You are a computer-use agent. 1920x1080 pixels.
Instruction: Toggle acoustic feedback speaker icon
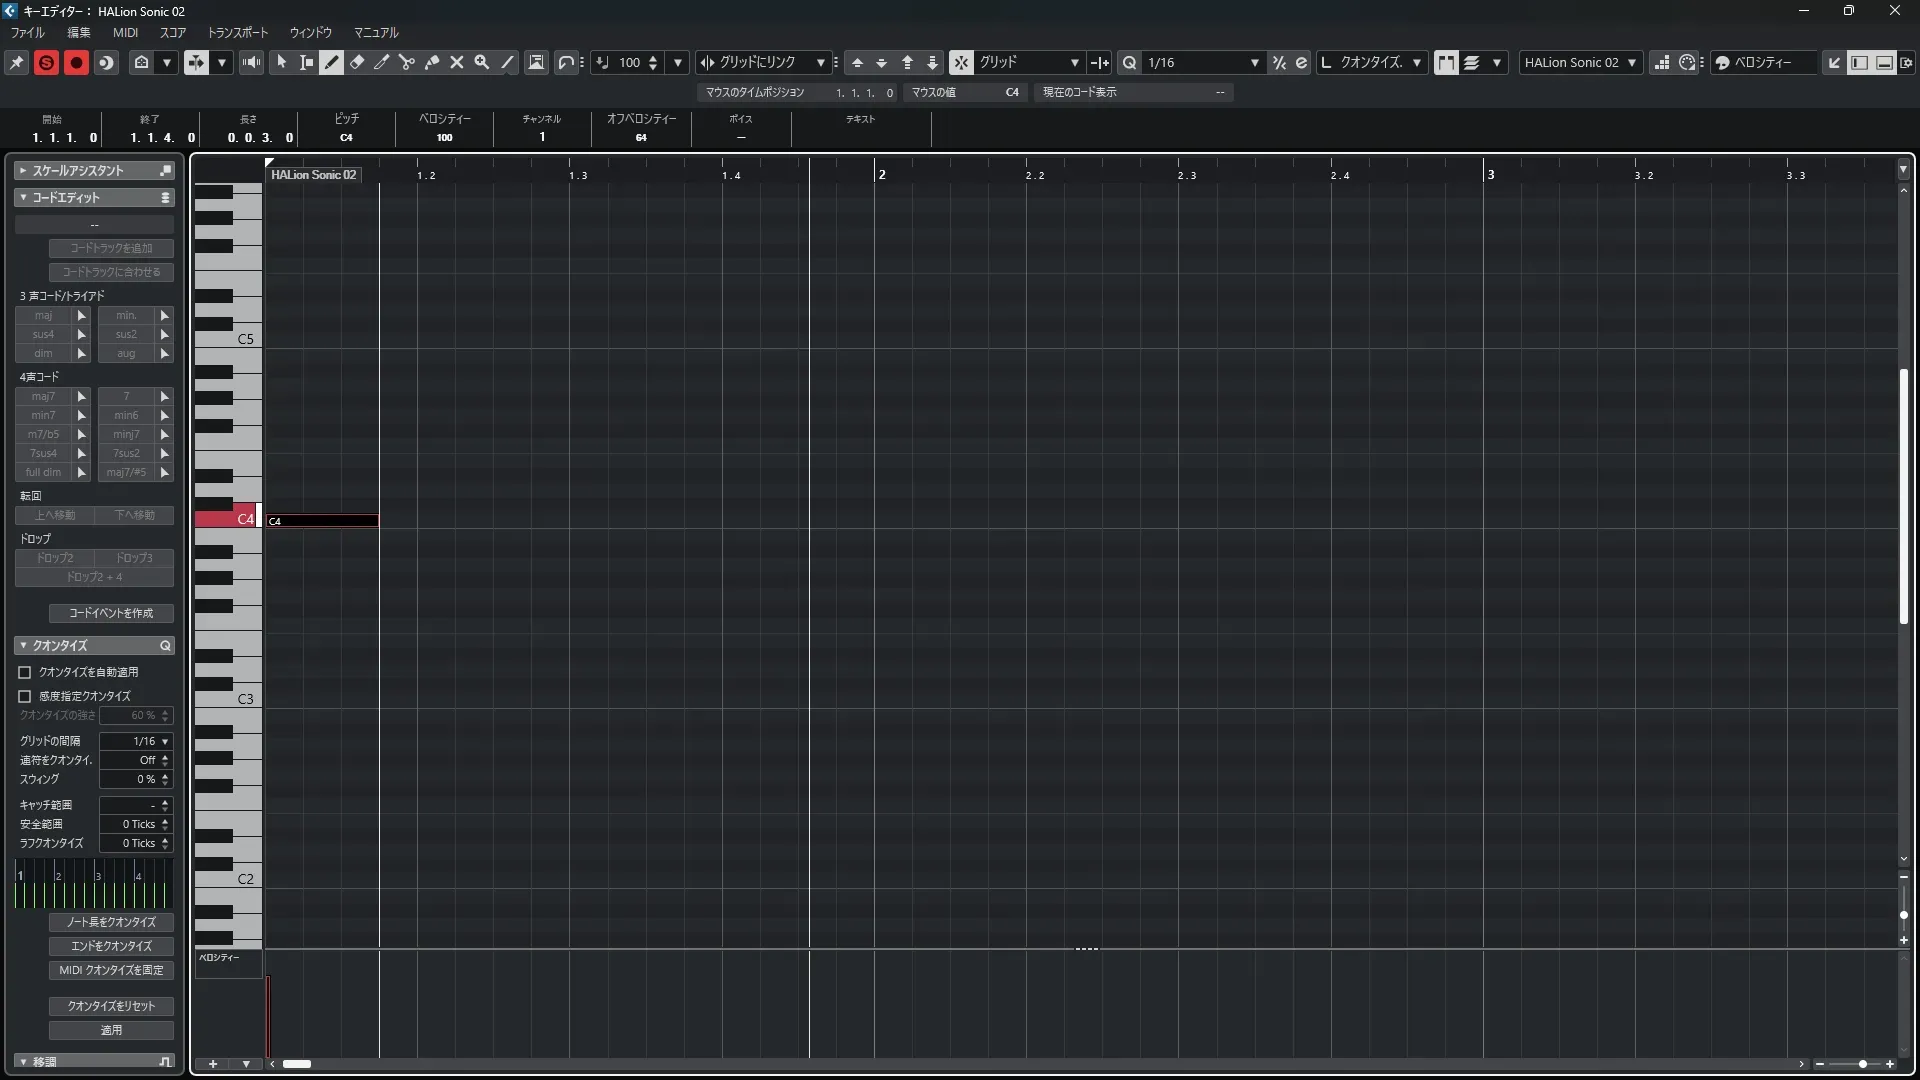pos(251,62)
